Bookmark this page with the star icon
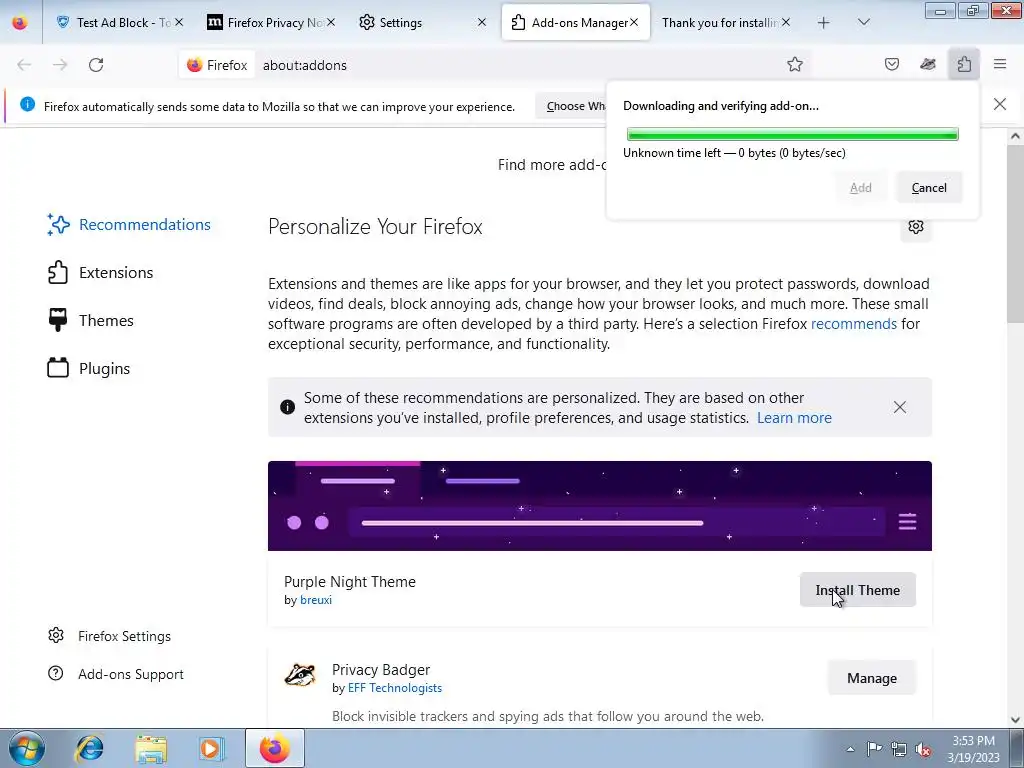 795,65
